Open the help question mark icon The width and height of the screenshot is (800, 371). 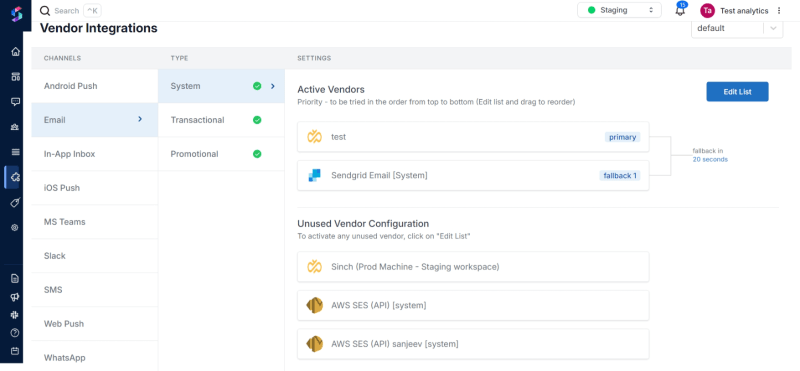tap(15, 333)
